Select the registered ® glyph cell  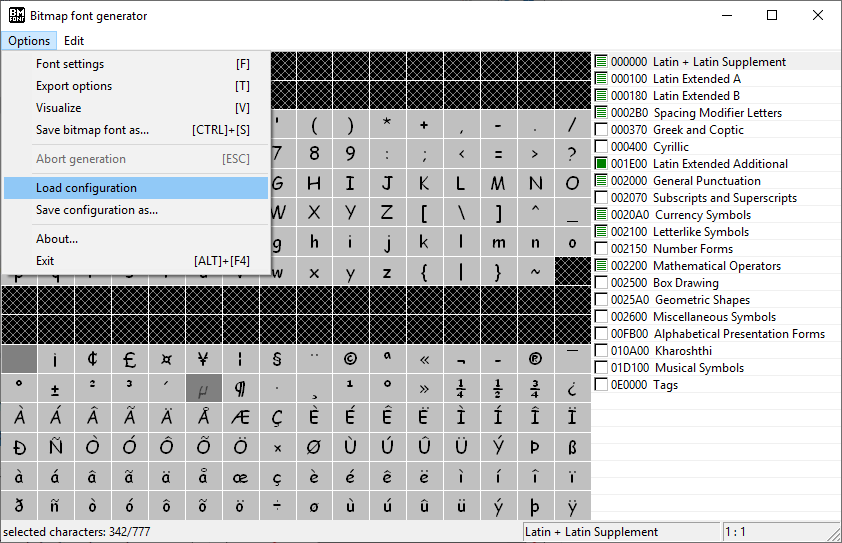click(535, 359)
